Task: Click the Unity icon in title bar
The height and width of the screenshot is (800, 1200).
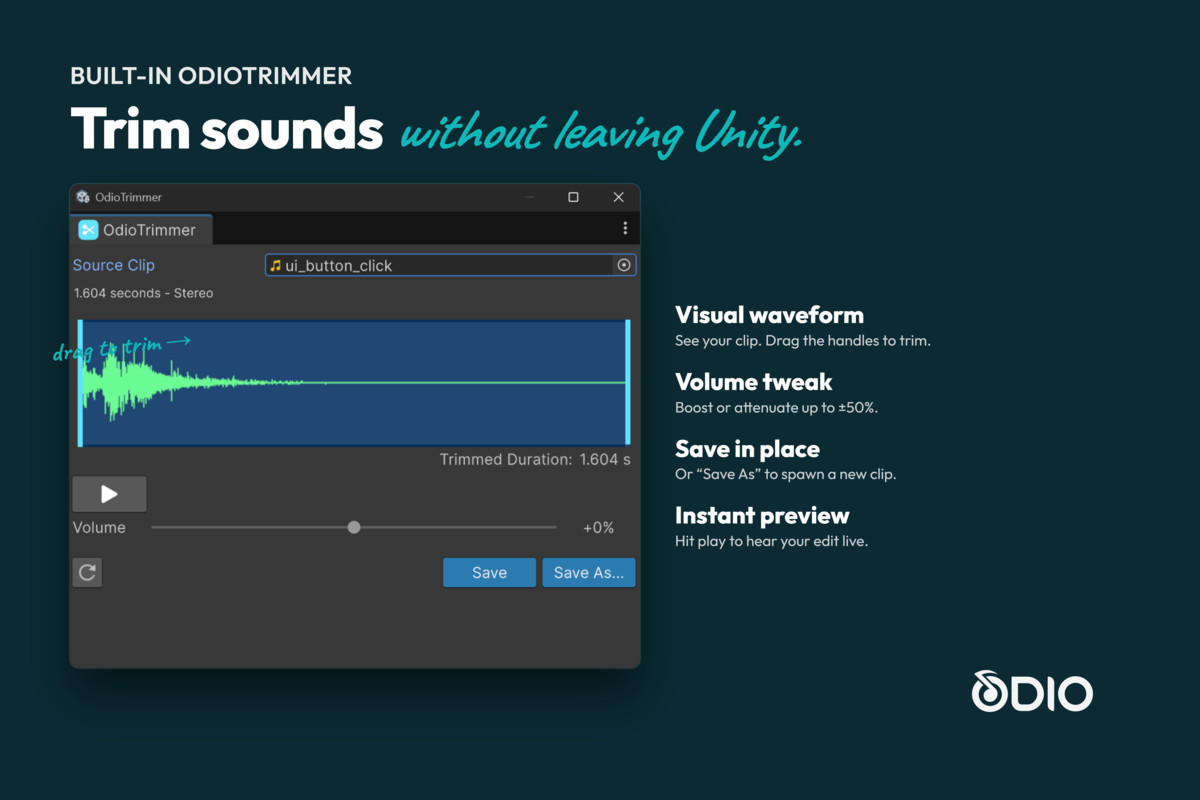Action: (83, 197)
